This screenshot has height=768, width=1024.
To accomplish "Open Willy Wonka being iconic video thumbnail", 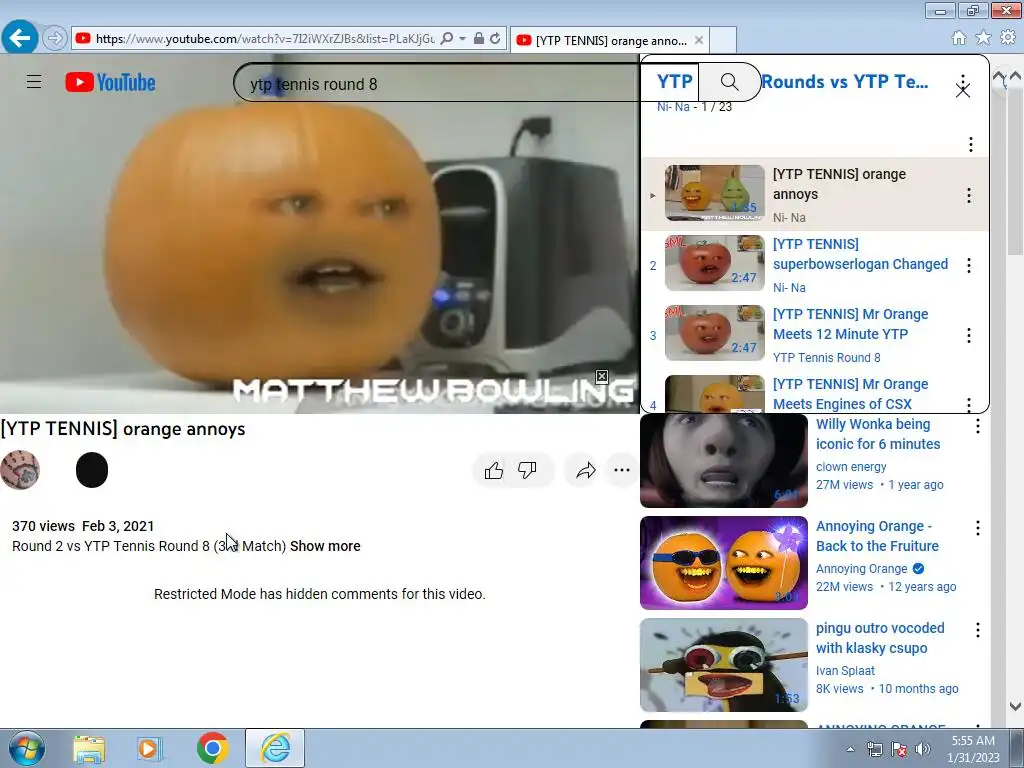I will 724,460.
